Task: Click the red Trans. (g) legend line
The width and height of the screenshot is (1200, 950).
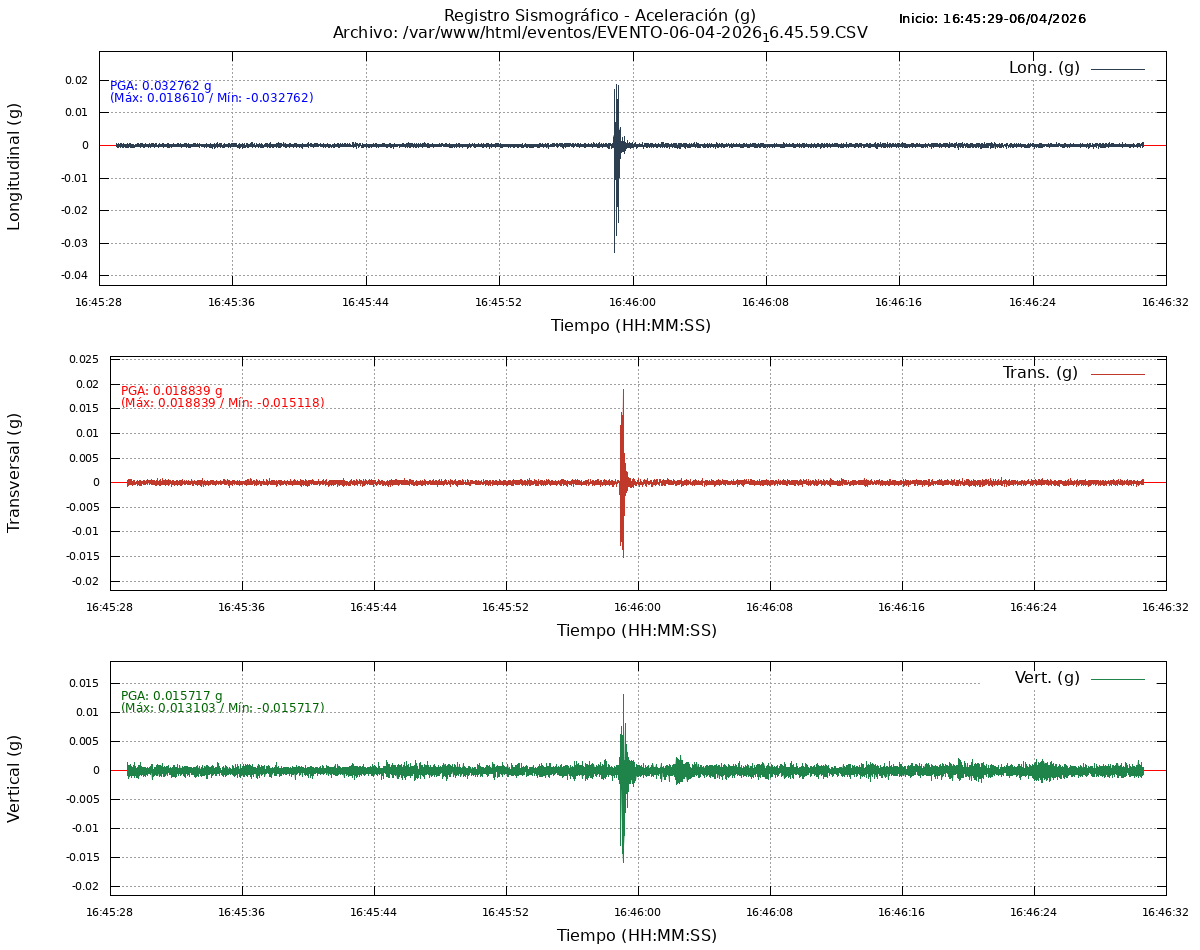Action: [x=1117, y=374]
